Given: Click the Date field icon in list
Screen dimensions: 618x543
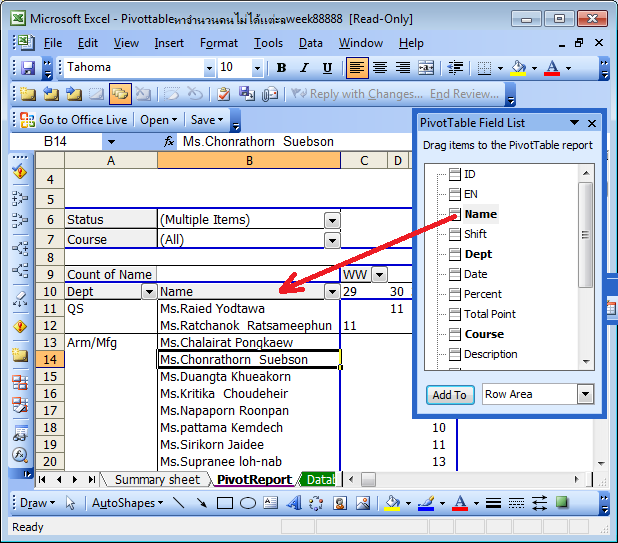Looking at the screenshot, I should click(x=454, y=274).
